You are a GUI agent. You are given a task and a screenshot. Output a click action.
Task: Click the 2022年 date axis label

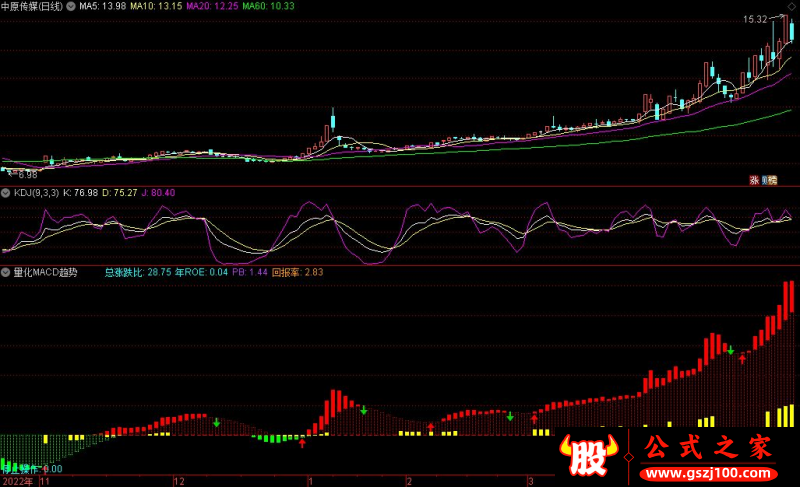(16, 481)
